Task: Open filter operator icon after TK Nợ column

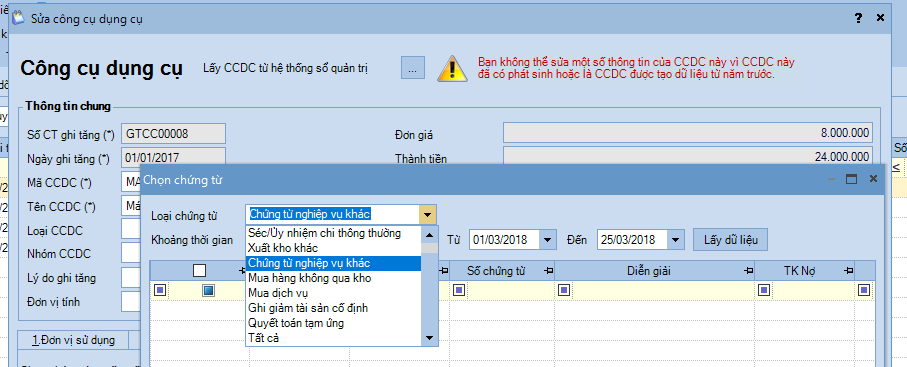Action: click(864, 290)
